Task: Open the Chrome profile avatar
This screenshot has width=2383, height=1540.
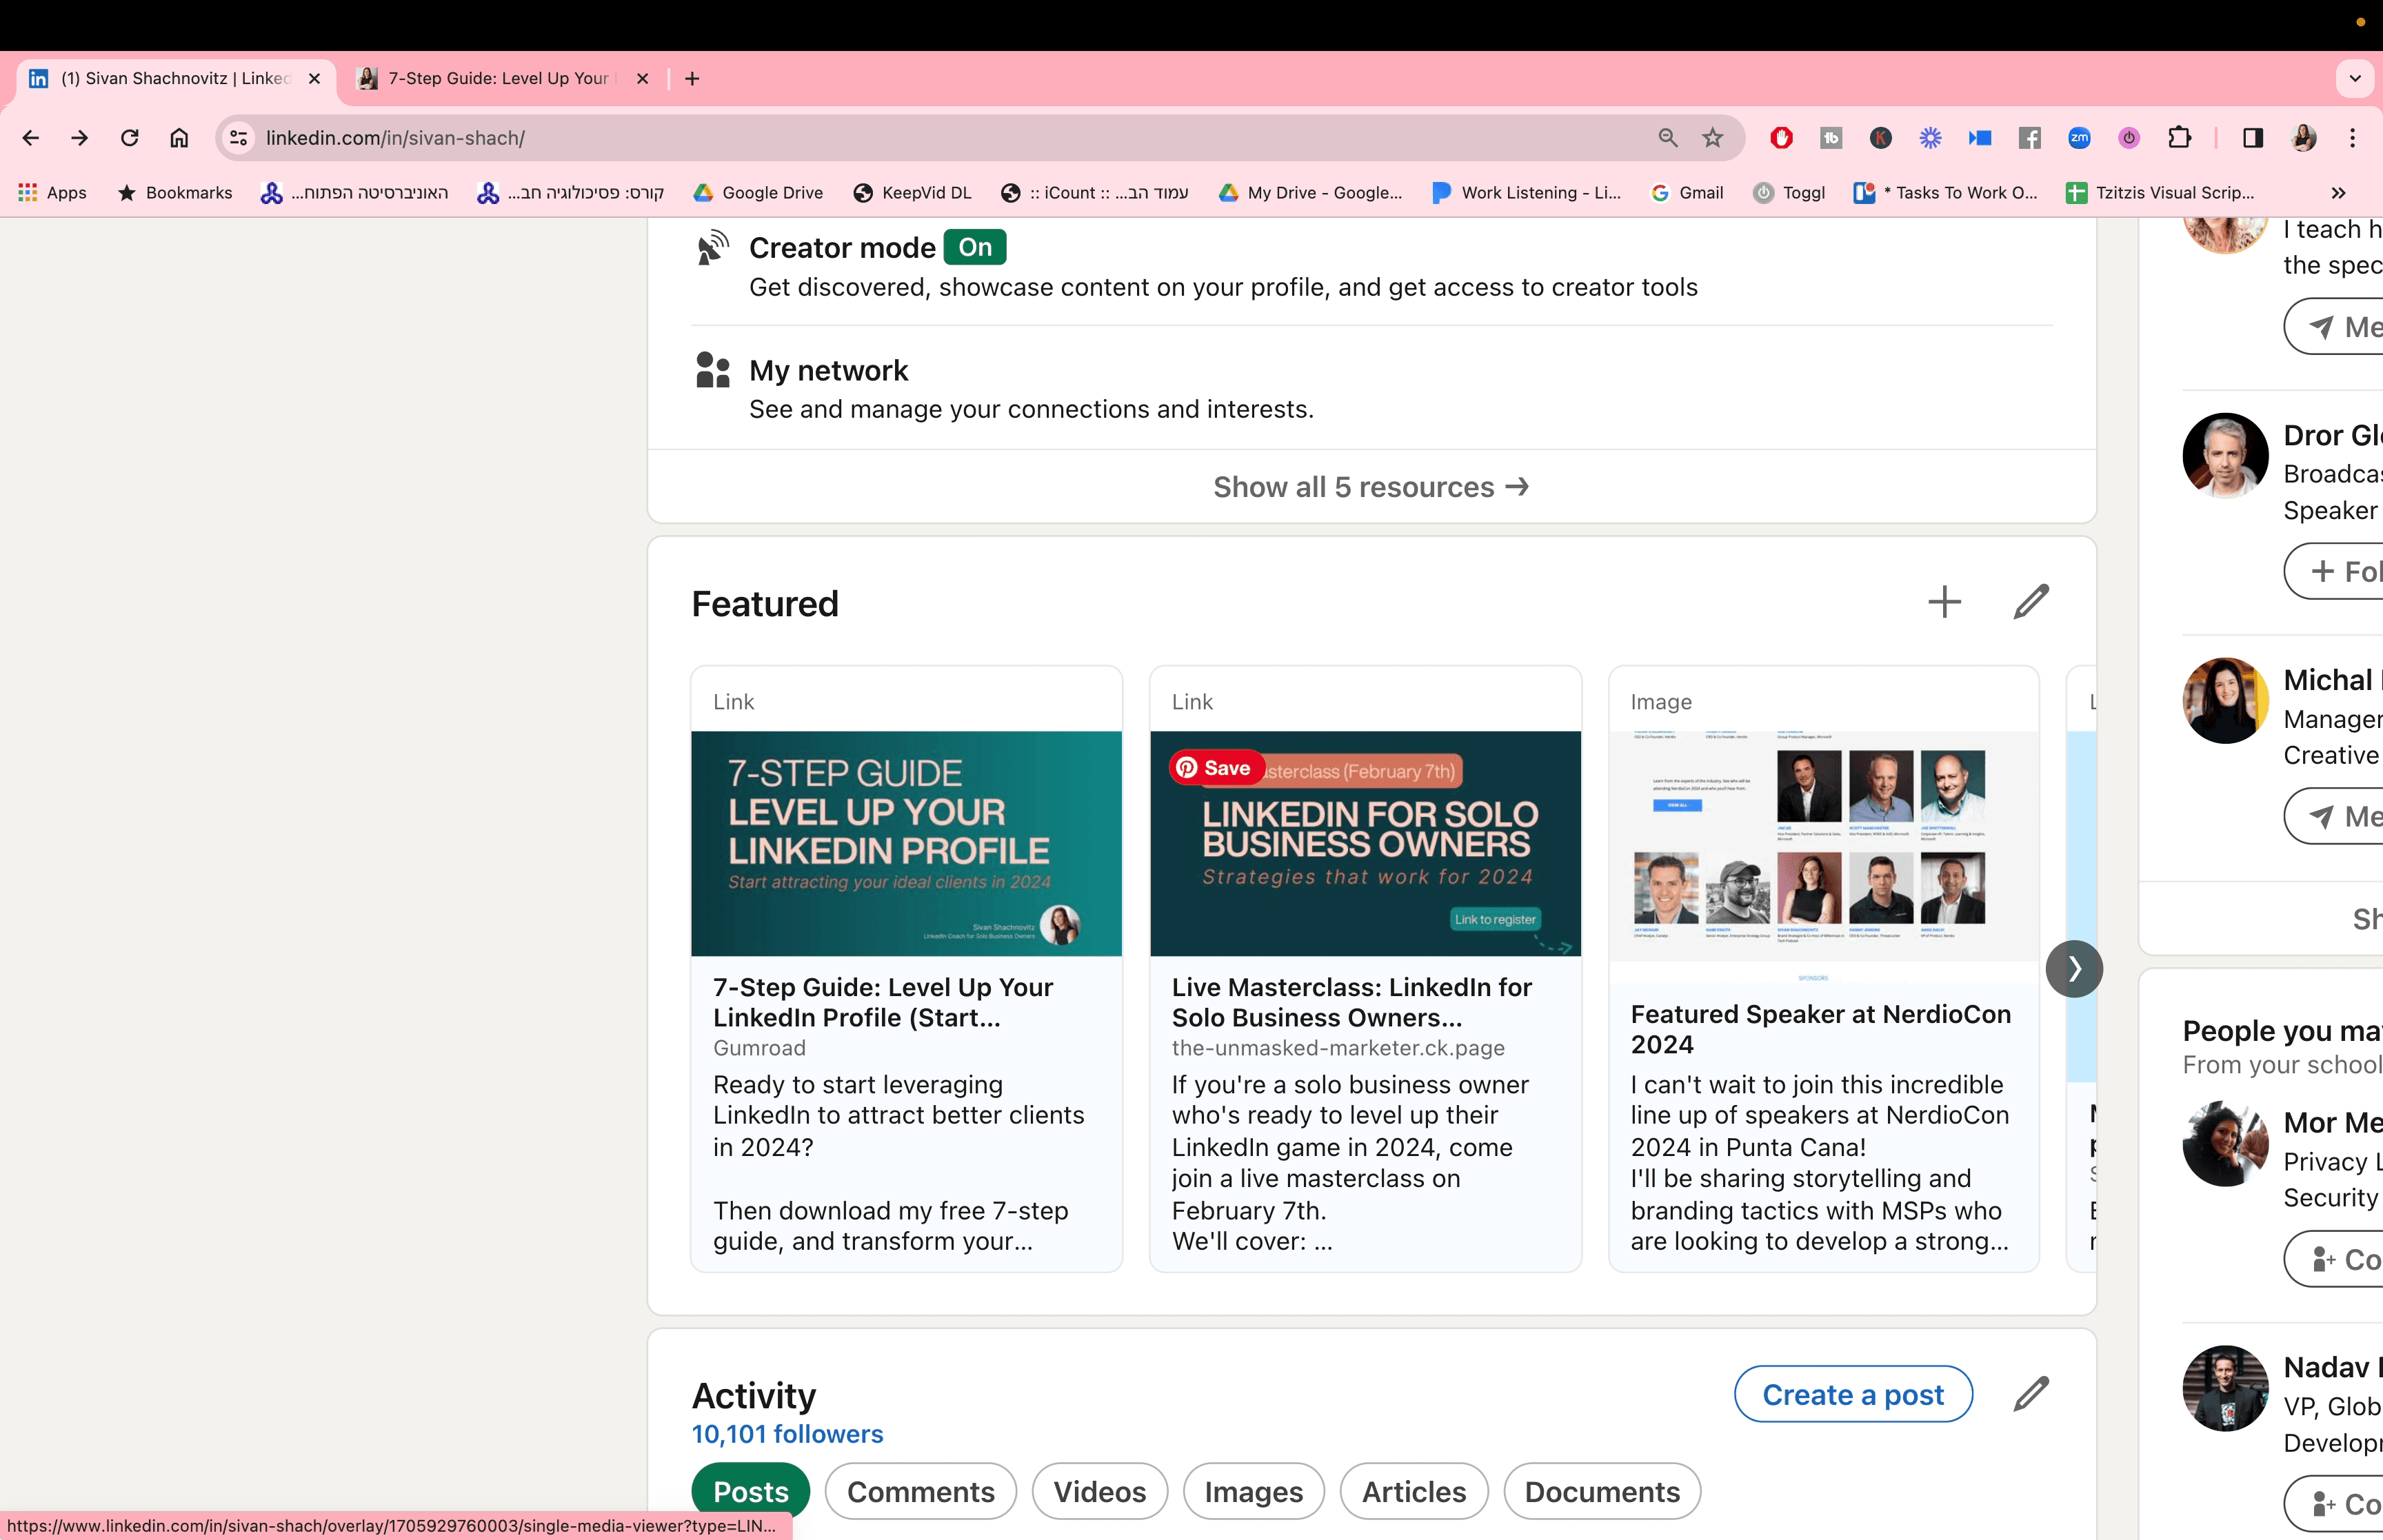Action: pos(2304,138)
